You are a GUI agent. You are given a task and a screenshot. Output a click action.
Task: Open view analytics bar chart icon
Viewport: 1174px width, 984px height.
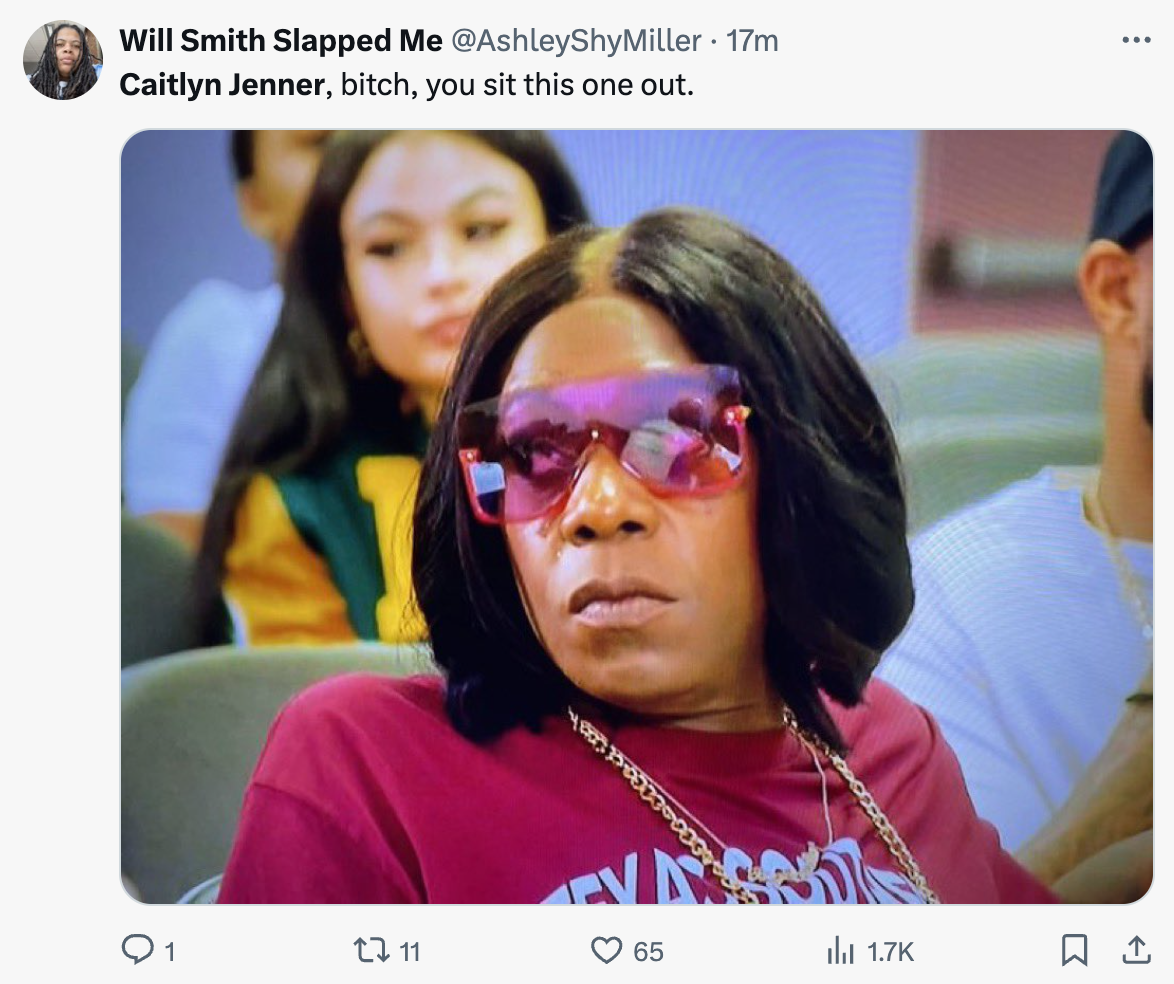point(840,951)
